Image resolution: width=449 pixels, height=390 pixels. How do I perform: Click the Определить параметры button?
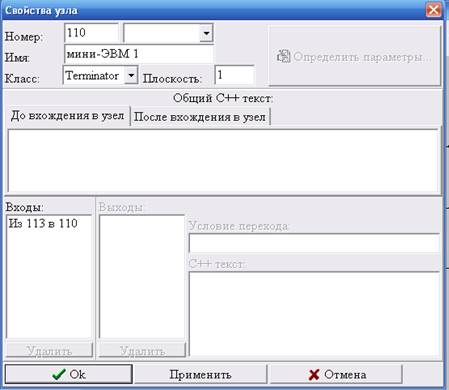(x=355, y=56)
